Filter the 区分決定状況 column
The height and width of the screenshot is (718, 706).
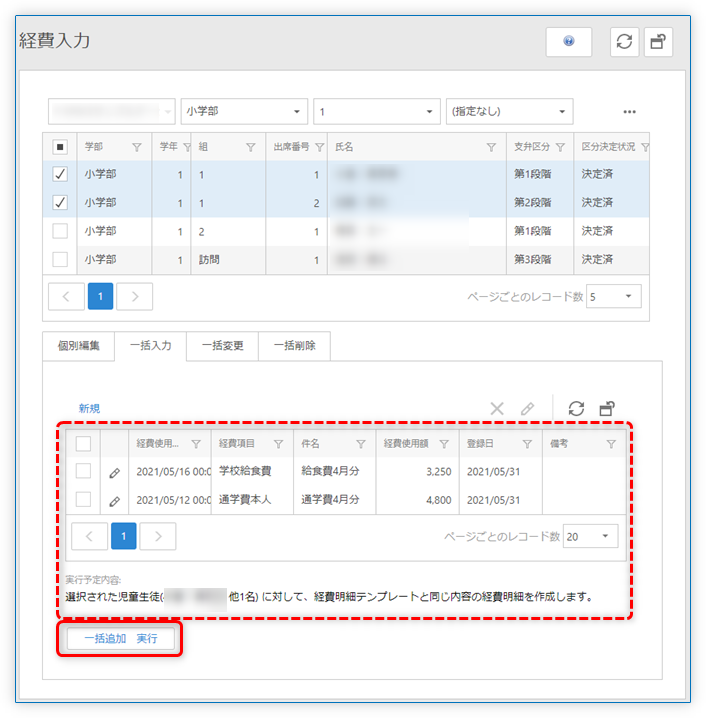coord(645,147)
